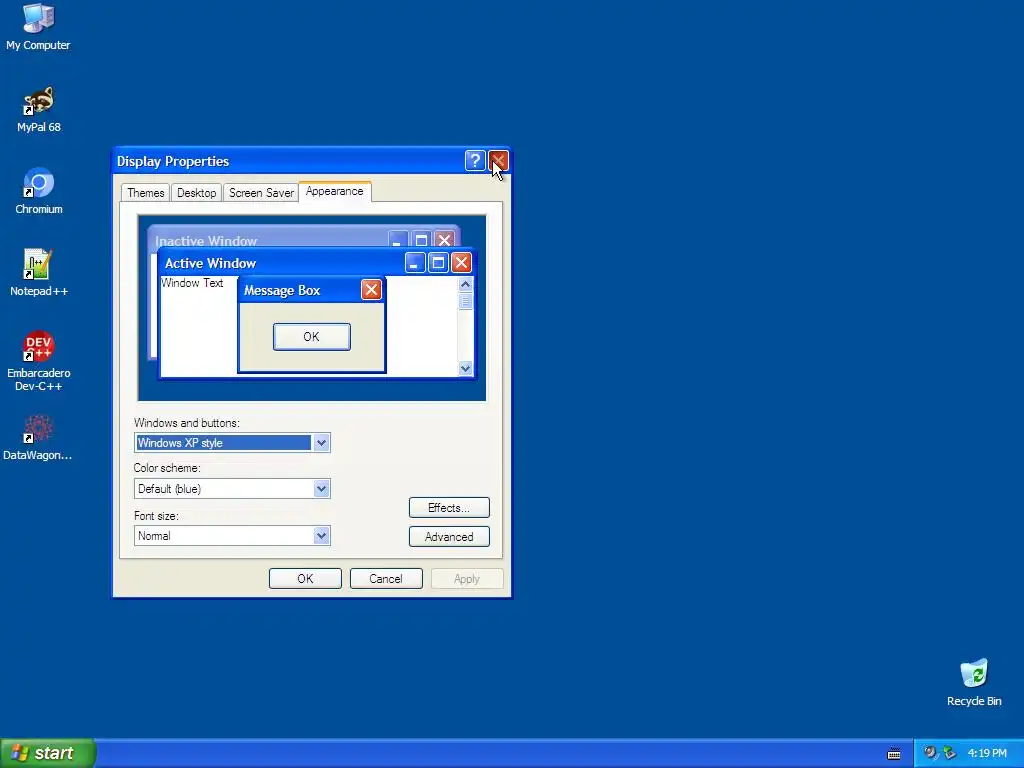Select the Embarcadero Dev-C++ desktop shortcut

pos(39,361)
